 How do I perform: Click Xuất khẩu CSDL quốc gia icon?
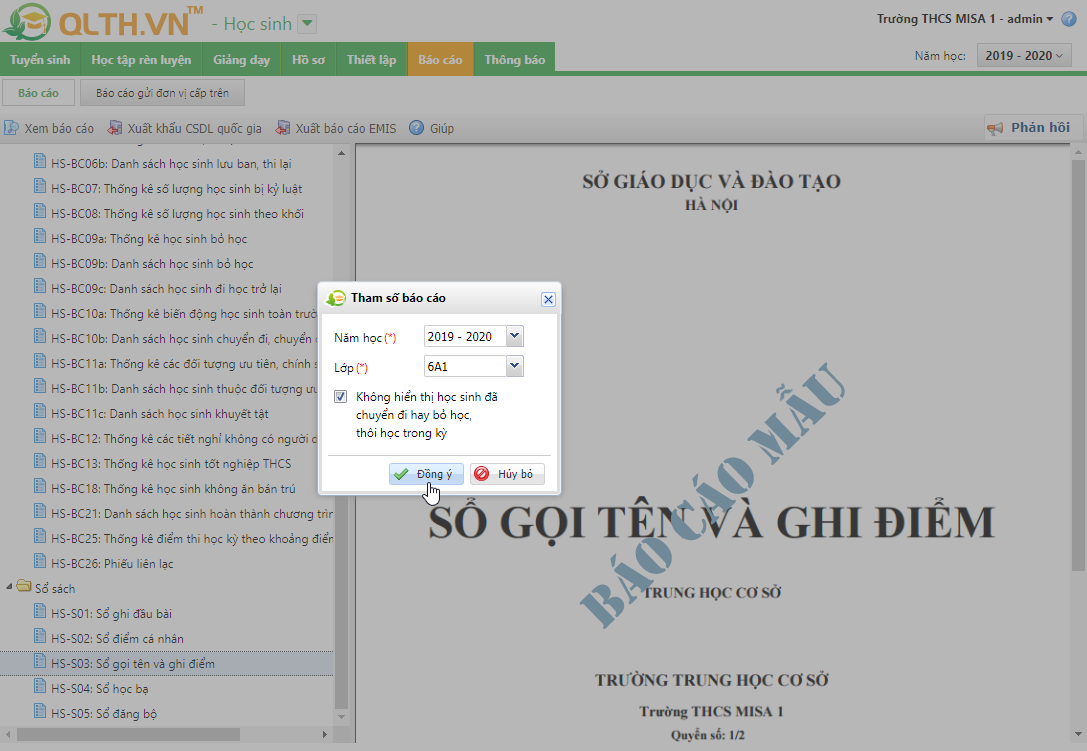114,128
